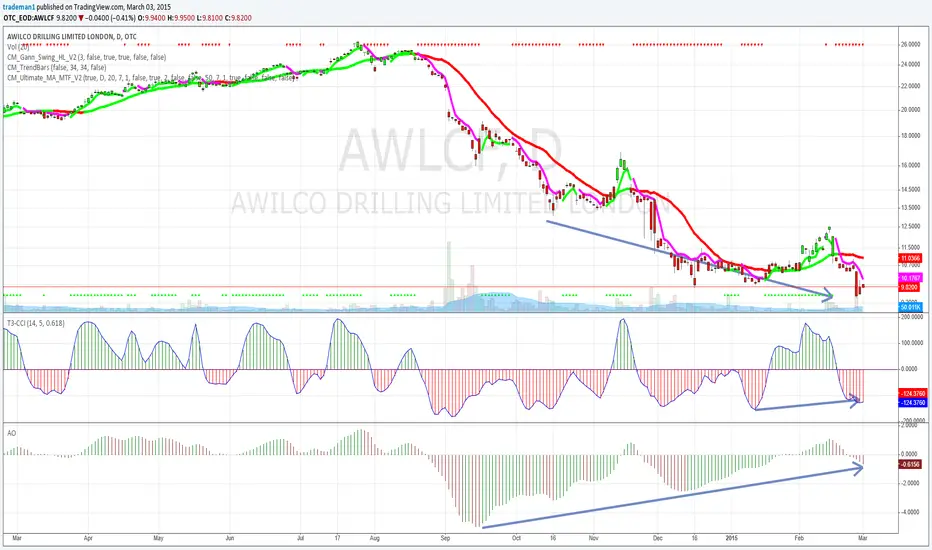This screenshot has height=550, width=932.
Task: Click the red 11.0366 price tag
Action: [911, 258]
